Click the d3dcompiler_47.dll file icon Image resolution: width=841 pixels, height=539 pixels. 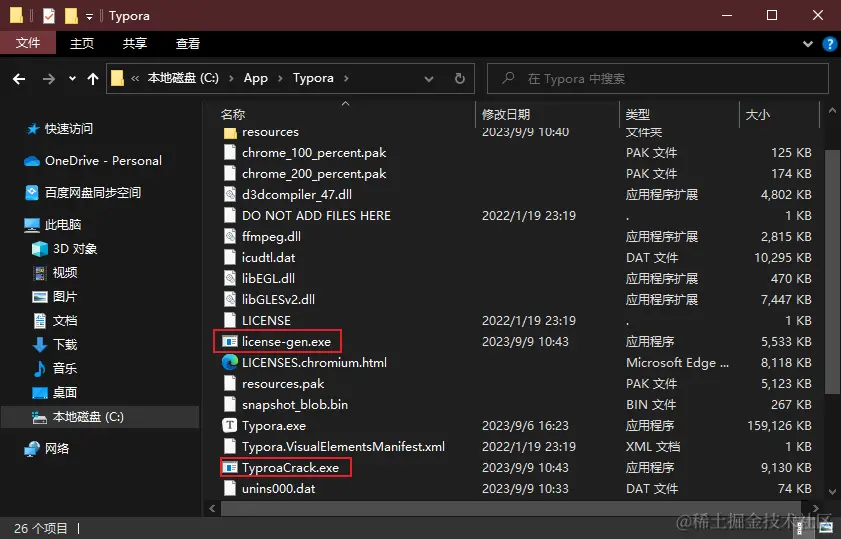(x=230, y=195)
